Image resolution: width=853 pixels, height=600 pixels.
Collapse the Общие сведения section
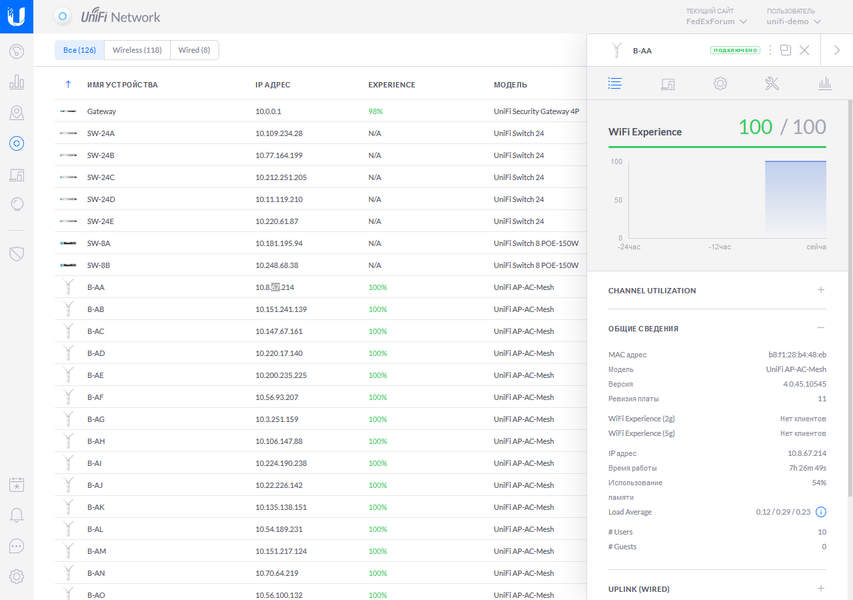click(820, 327)
